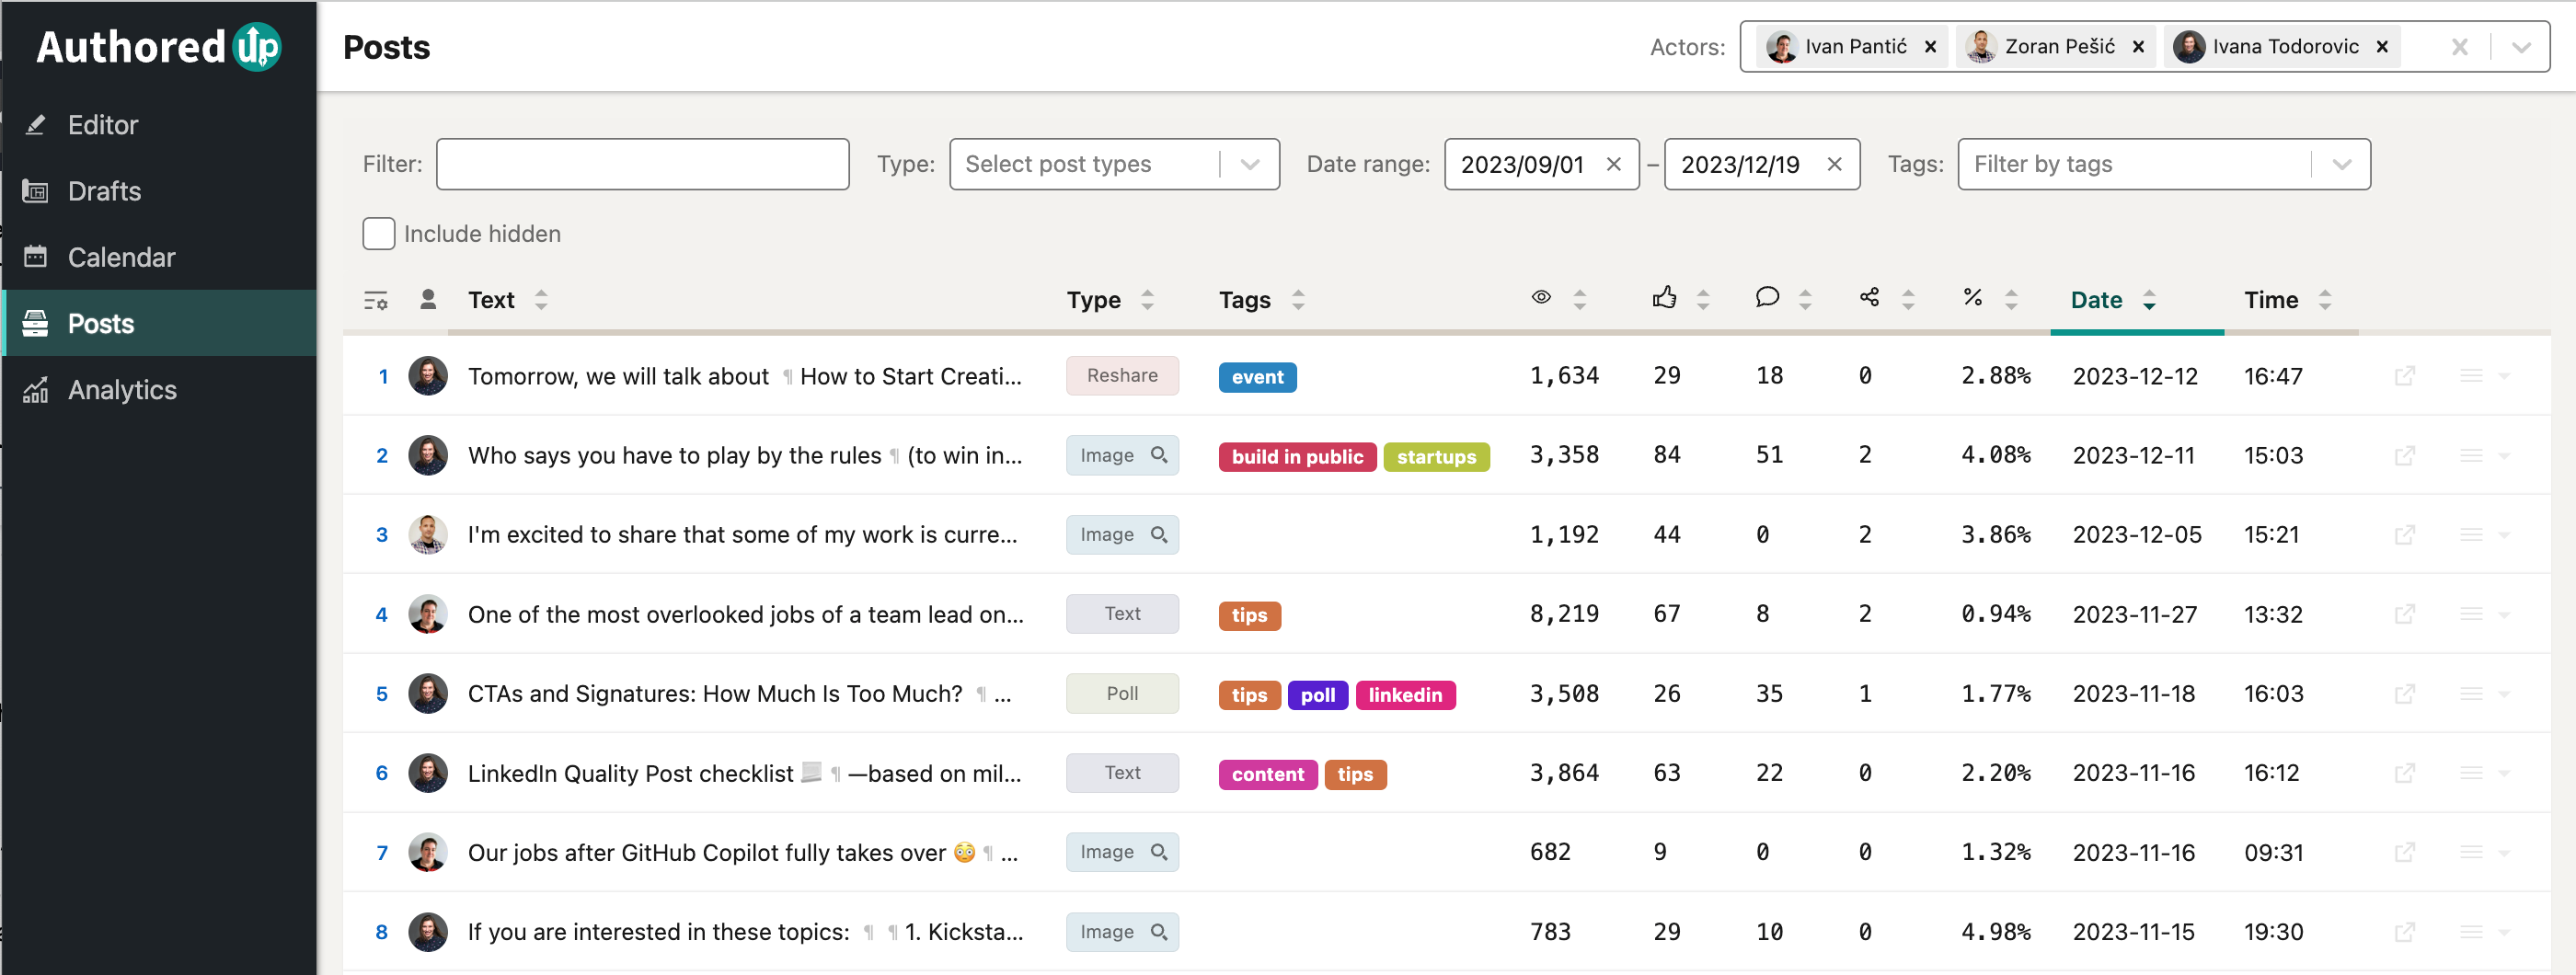Open the Filter by tags dropdown
The height and width of the screenshot is (975, 2576).
(x=2163, y=164)
